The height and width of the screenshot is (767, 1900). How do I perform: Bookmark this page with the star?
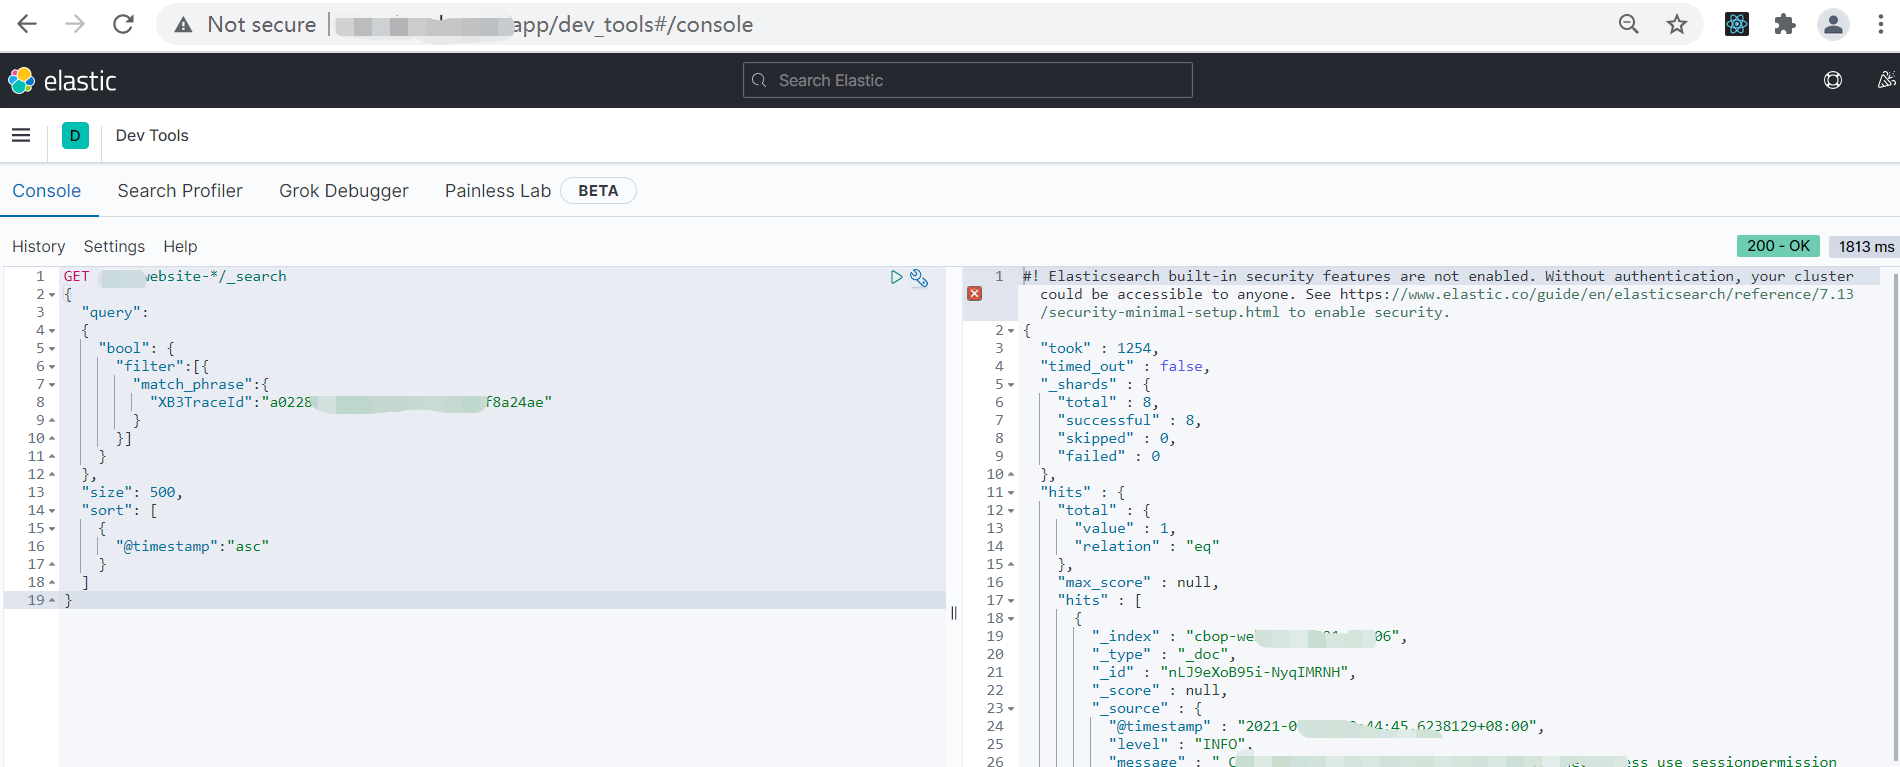click(x=1677, y=24)
